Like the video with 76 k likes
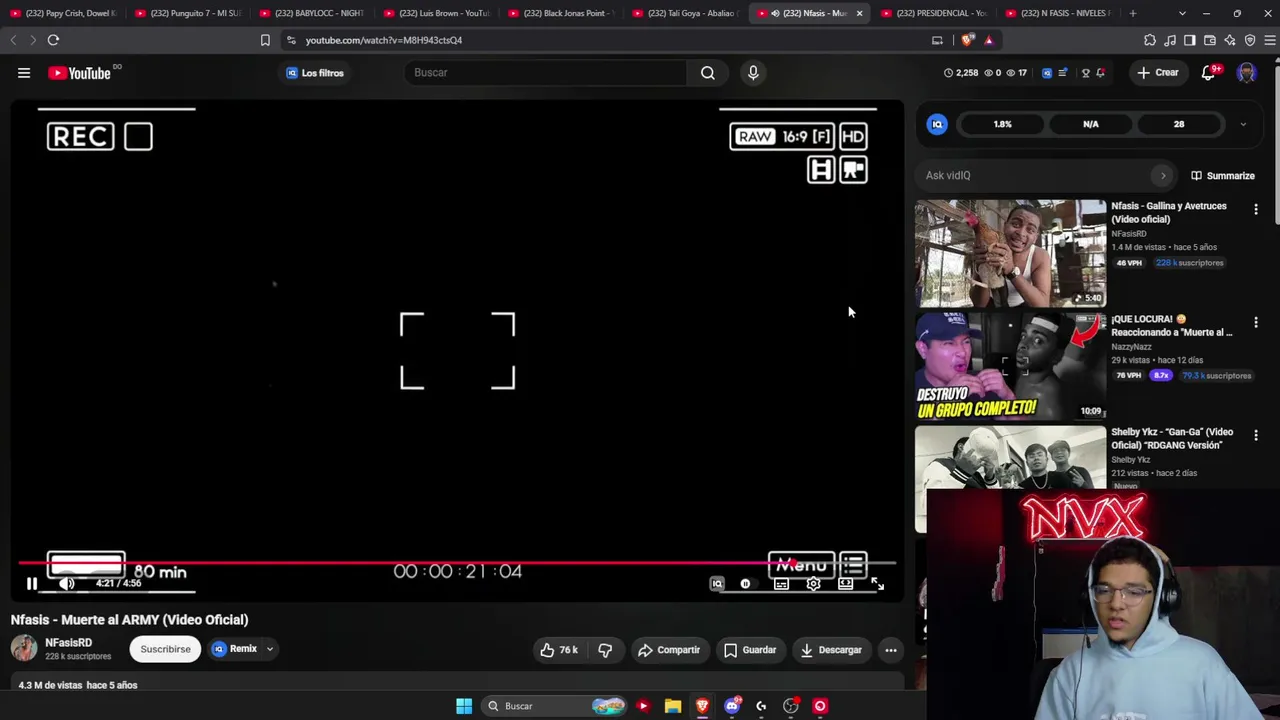The height and width of the screenshot is (720, 1280). (x=559, y=650)
